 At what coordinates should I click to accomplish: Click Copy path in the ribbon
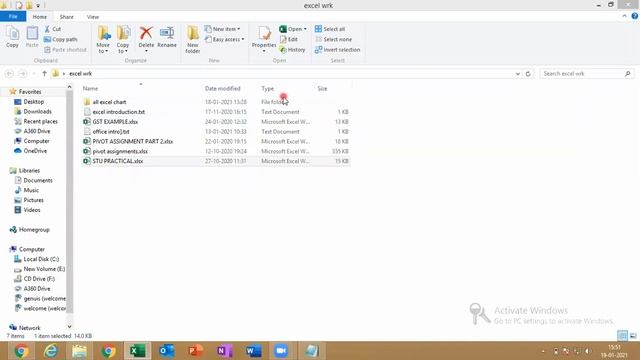pos(60,39)
